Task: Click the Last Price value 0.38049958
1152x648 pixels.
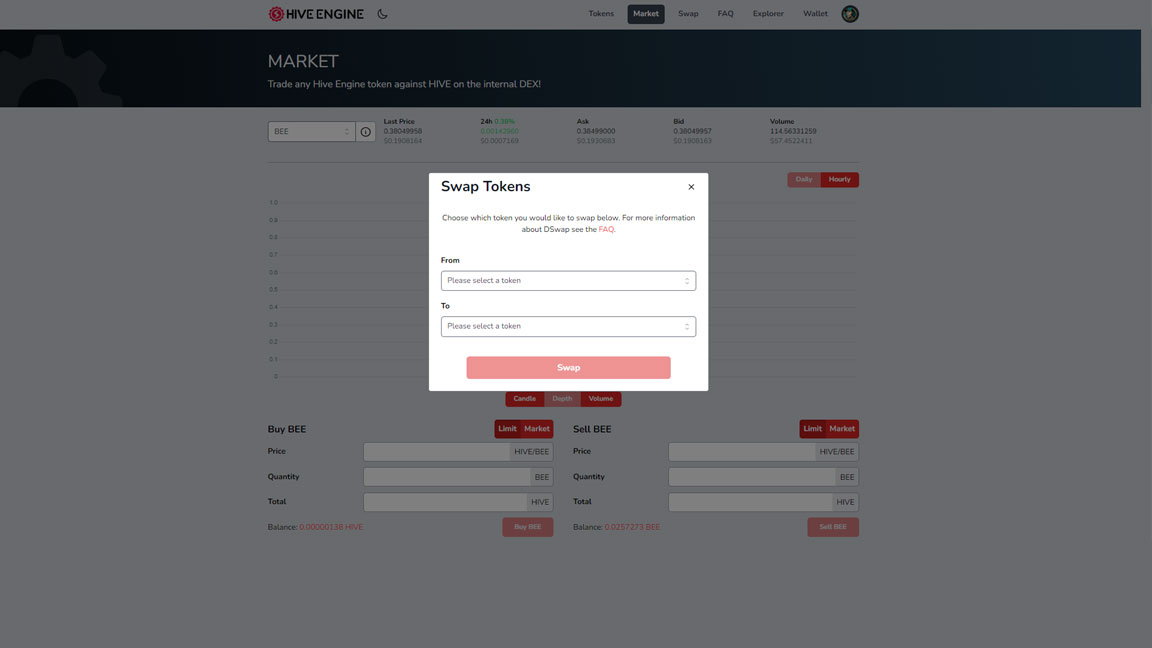Action: [x=403, y=132]
